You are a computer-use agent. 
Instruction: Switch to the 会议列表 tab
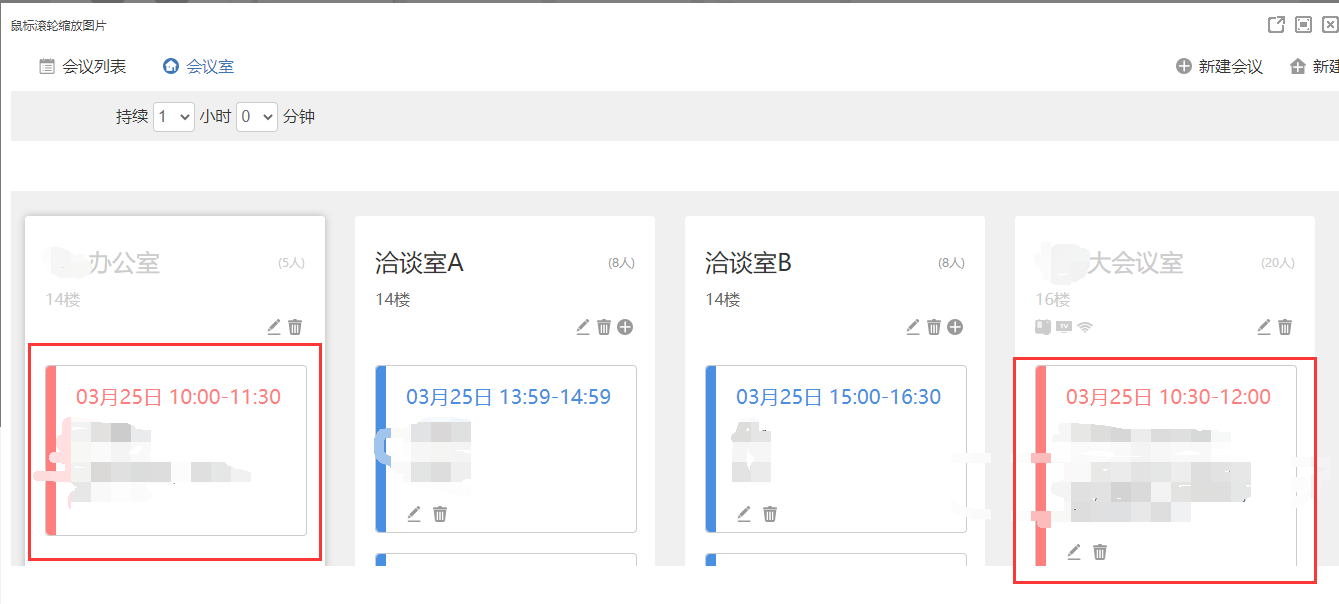coord(83,67)
